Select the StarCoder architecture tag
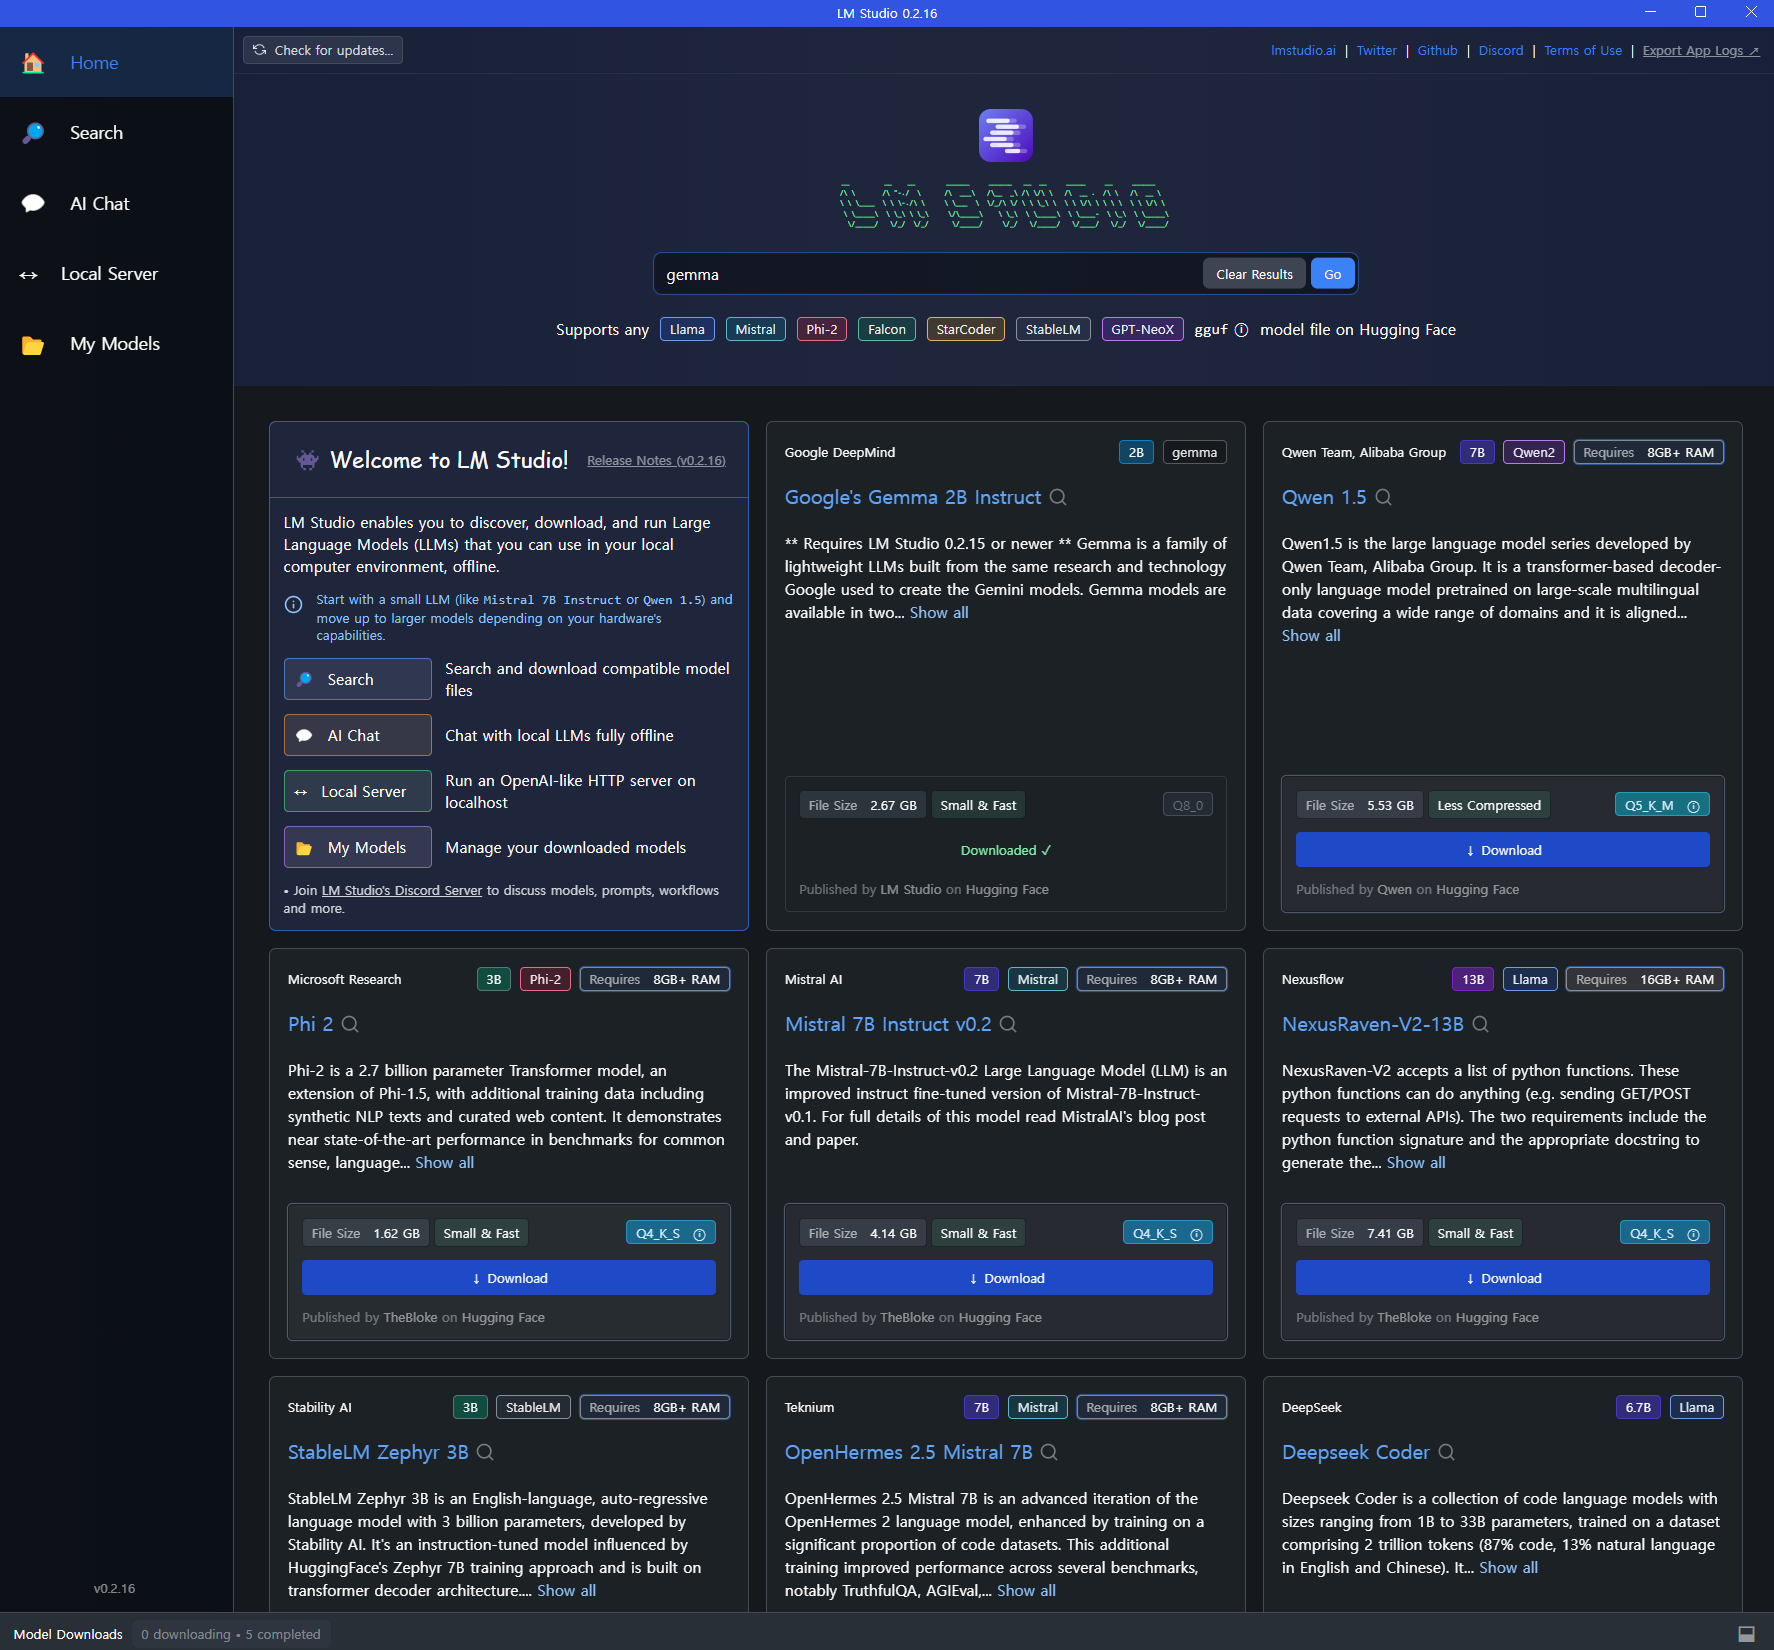This screenshot has height=1650, width=1774. (x=965, y=329)
